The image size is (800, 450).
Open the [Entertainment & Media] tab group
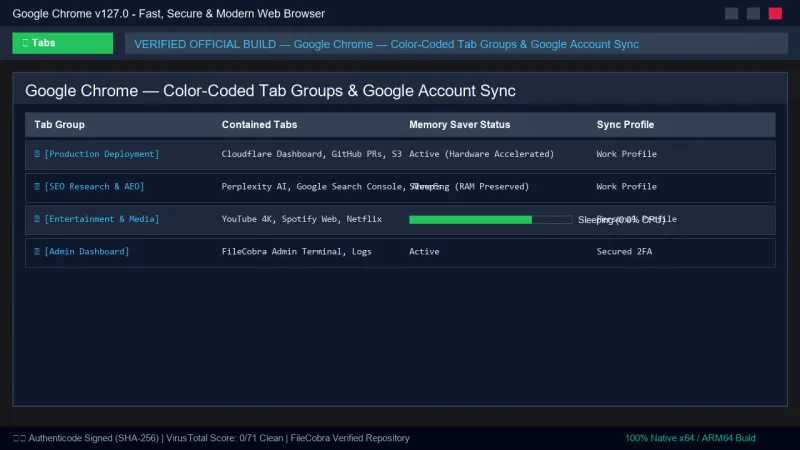coord(102,219)
